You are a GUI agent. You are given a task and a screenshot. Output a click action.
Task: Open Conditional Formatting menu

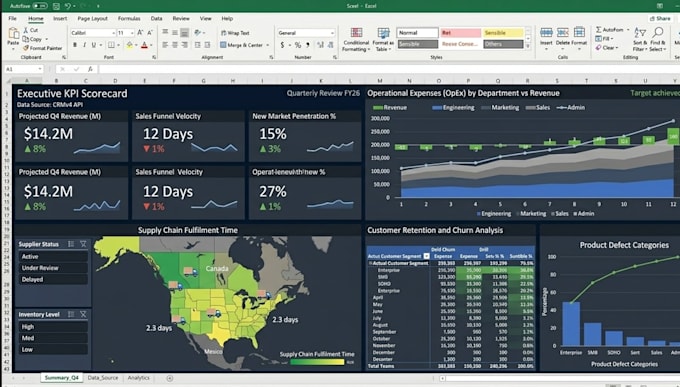tap(356, 39)
